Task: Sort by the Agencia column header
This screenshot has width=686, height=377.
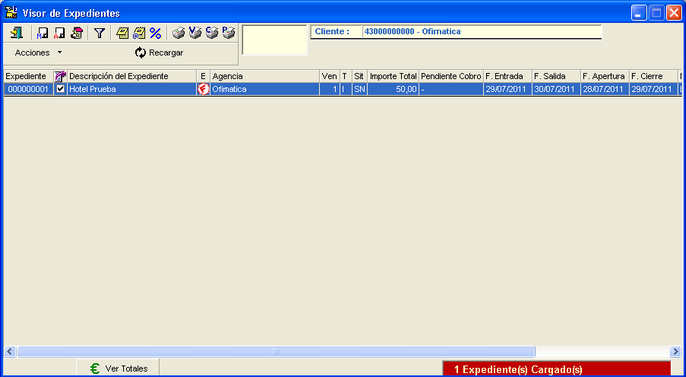Action: [264, 76]
